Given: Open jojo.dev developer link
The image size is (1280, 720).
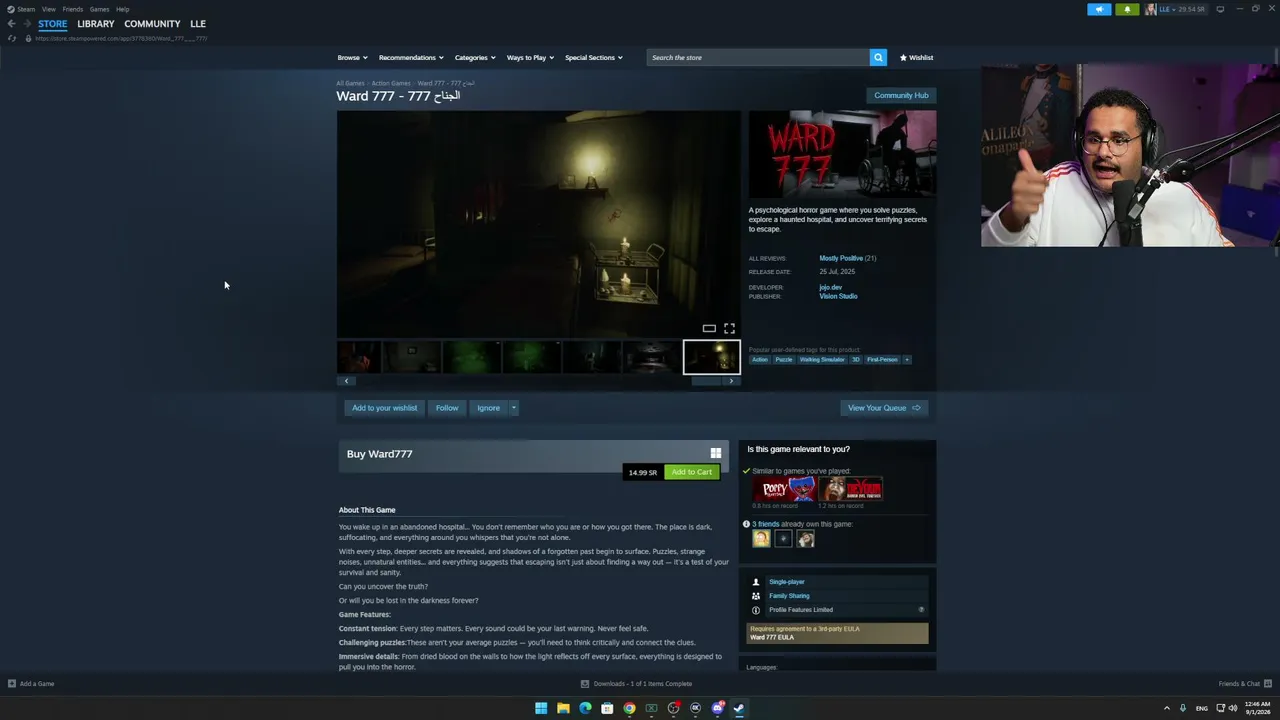Looking at the screenshot, I should 831,288.
